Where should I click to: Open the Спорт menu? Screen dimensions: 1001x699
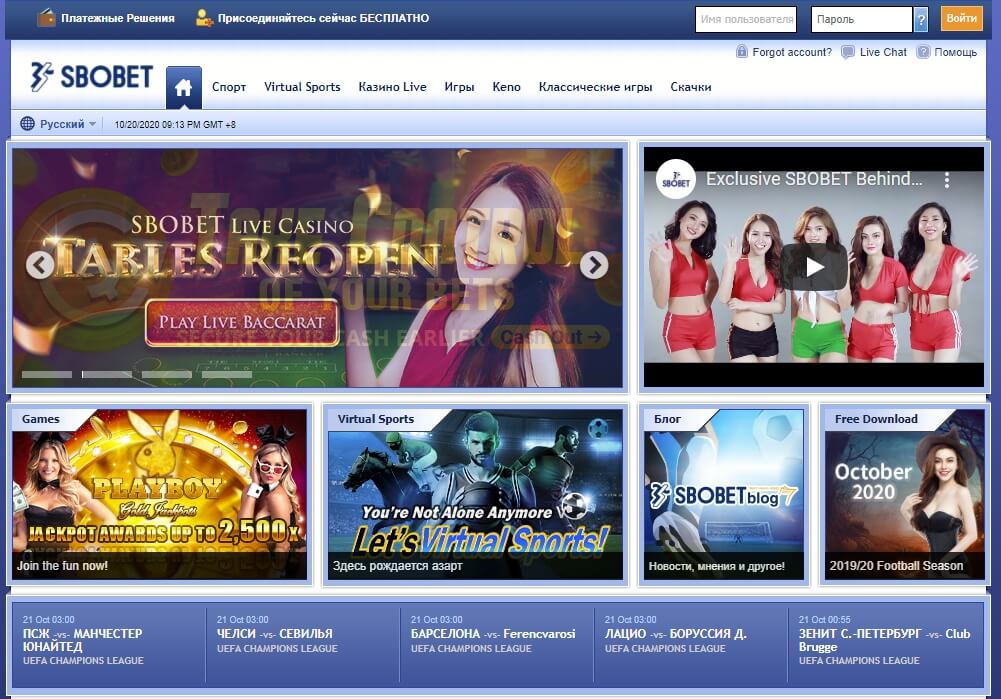click(x=229, y=87)
